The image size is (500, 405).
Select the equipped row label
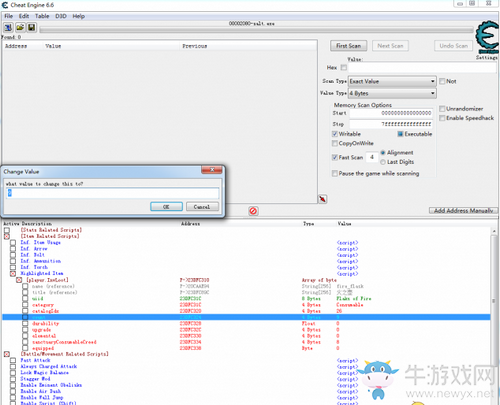43,348
